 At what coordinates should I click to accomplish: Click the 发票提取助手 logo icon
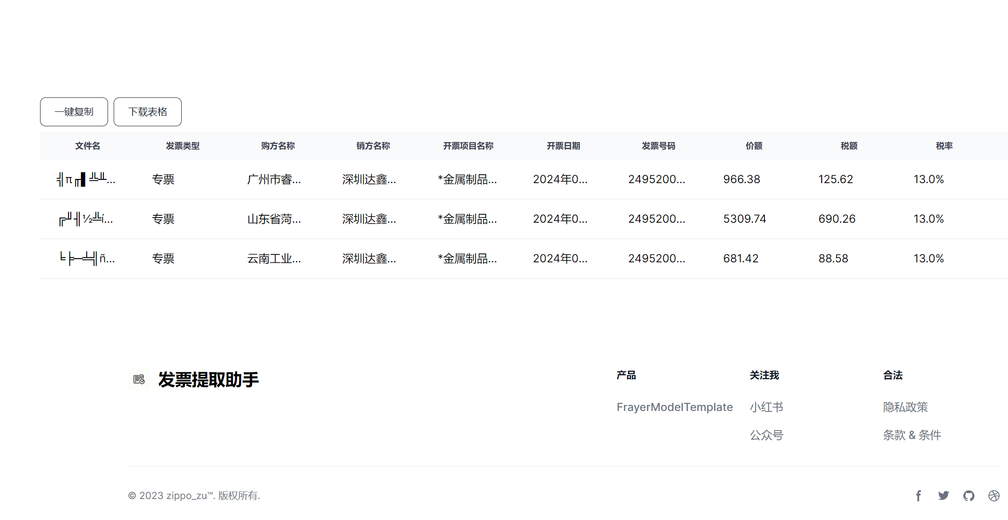click(x=139, y=379)
